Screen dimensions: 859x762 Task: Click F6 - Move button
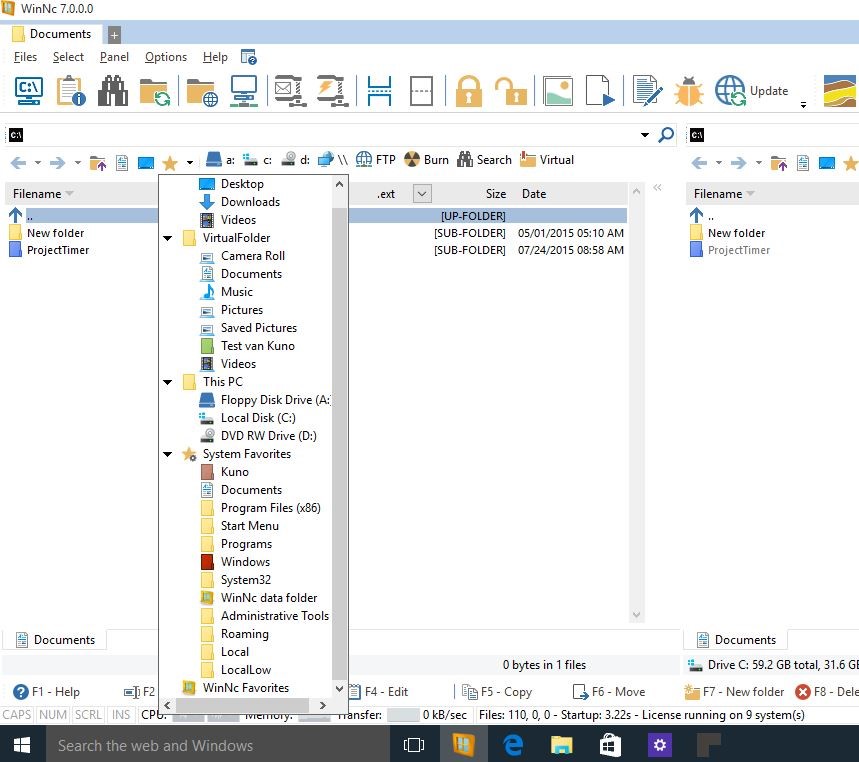coord(609,692)
